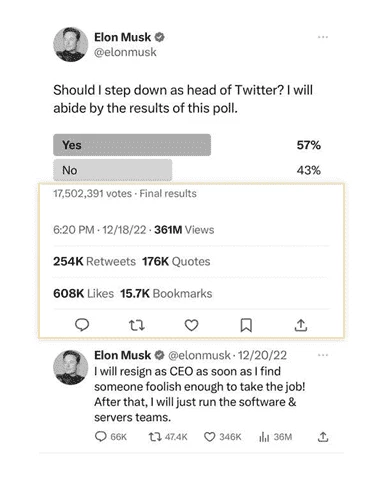The image size is (383, 480).
Task: Open Elon Musk's profile picture on the top tweet
Action: (71, 44)
